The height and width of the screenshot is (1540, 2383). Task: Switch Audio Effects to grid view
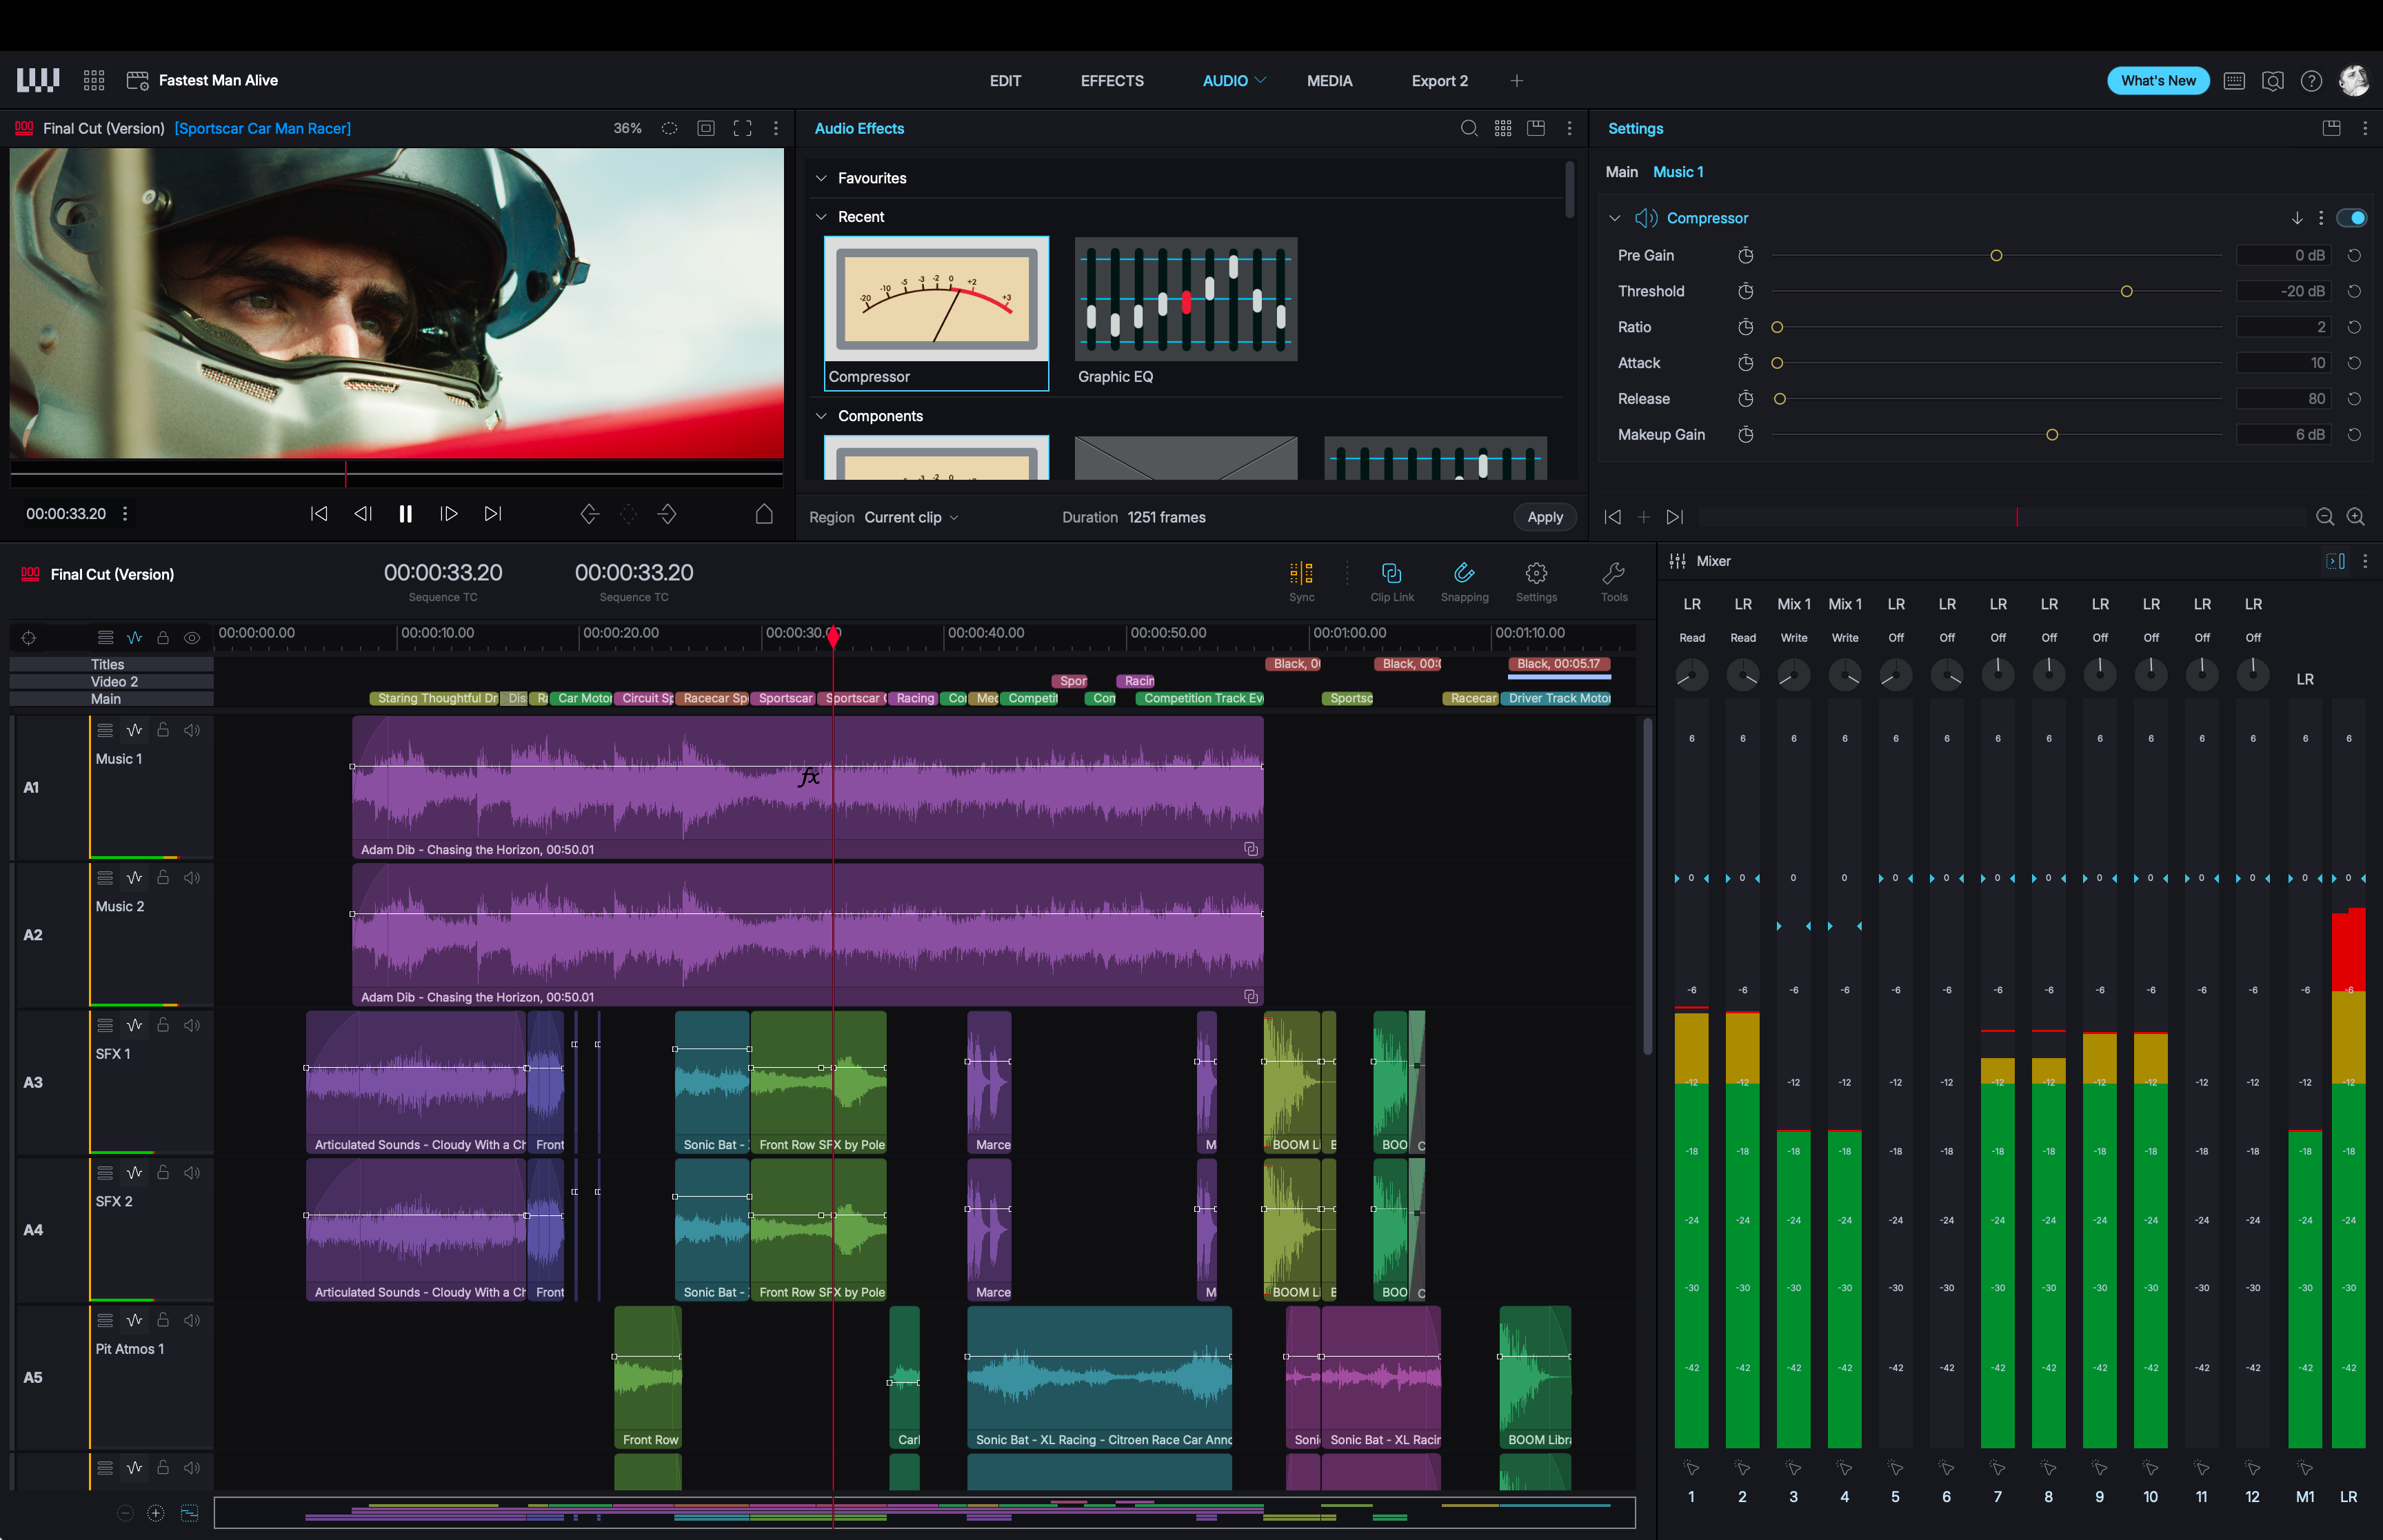pos(1502,128)
